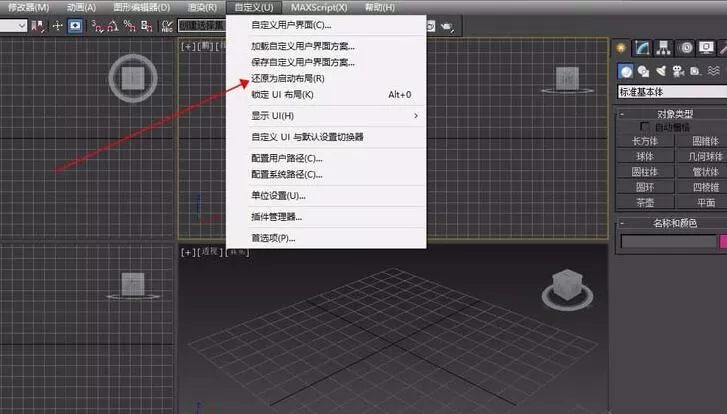The height and width of the screenshot is (414, 727).
Task: Select the Cameras category icon
Action: point(678,71)
